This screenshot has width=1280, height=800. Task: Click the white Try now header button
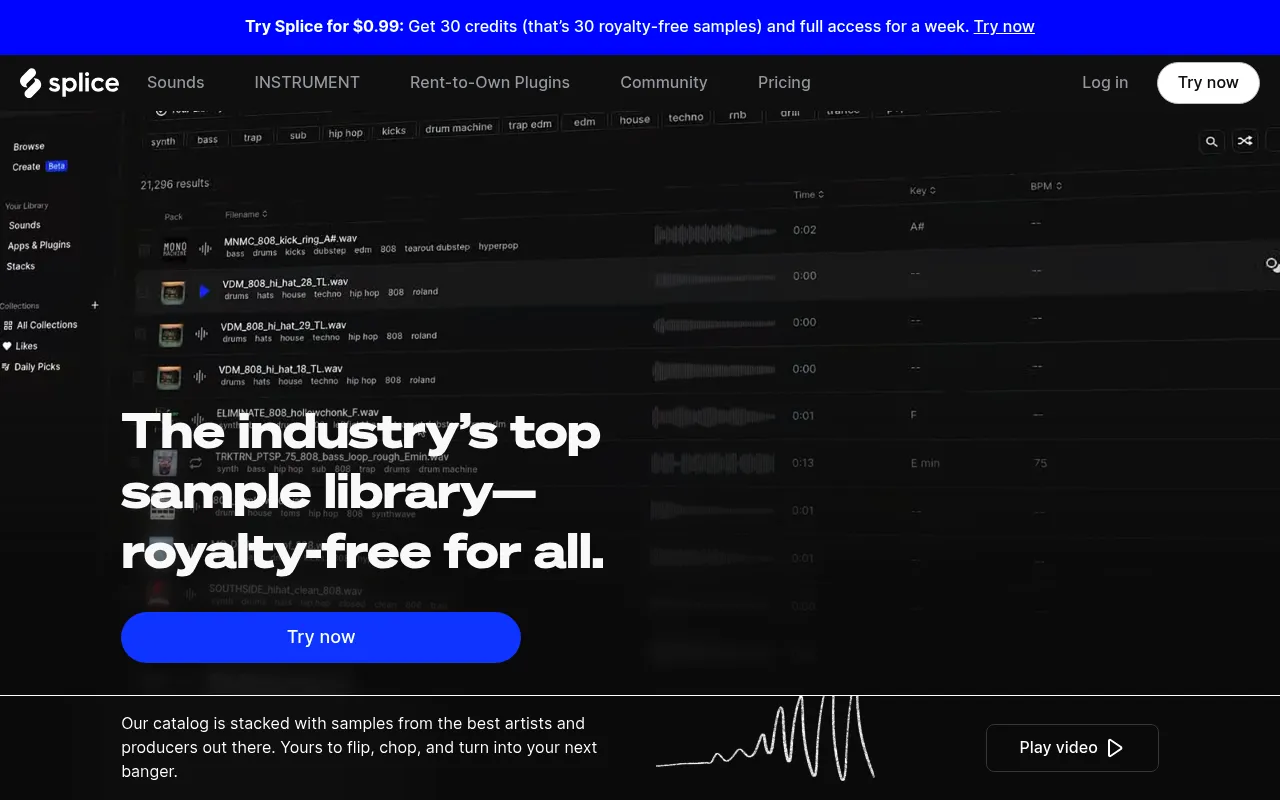point(1208,82)
